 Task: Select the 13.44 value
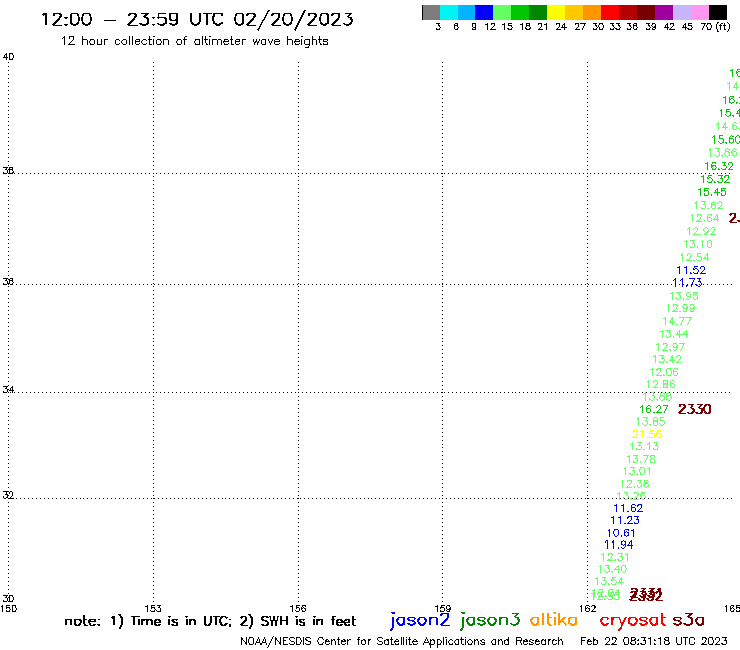pos(673,334)
